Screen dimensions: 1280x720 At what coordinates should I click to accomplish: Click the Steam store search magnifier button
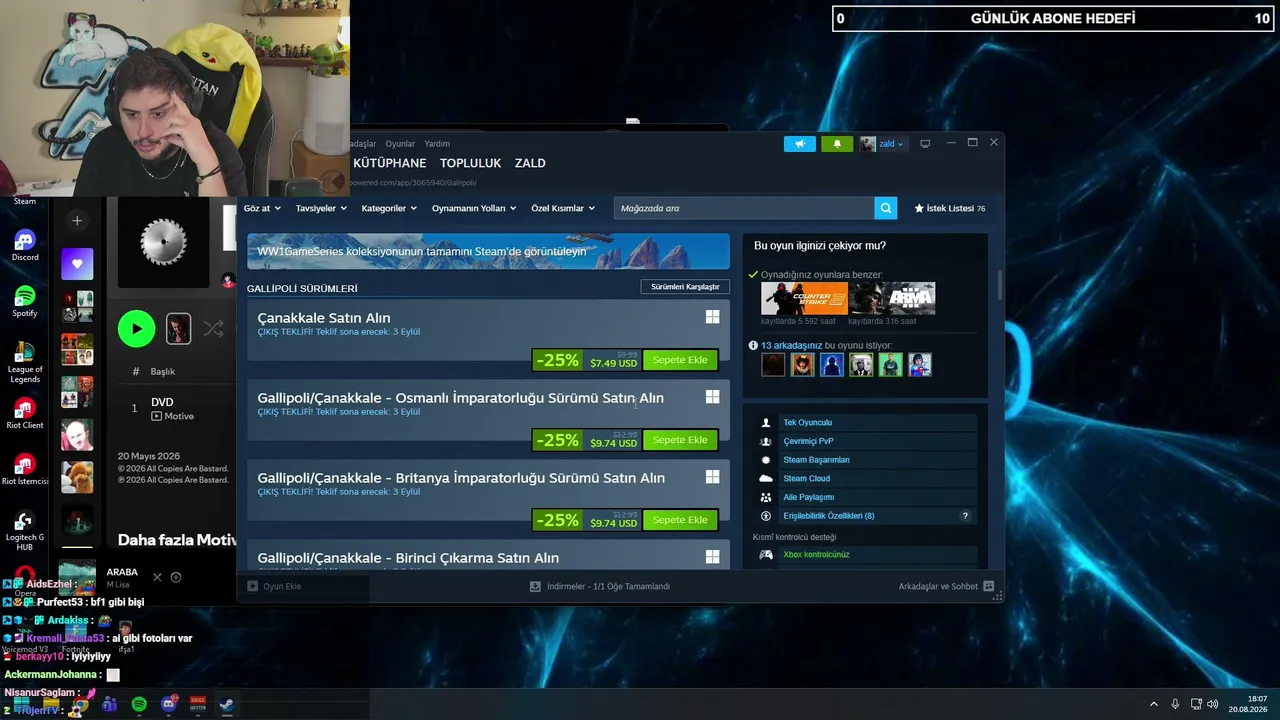[x=885, y=208]
